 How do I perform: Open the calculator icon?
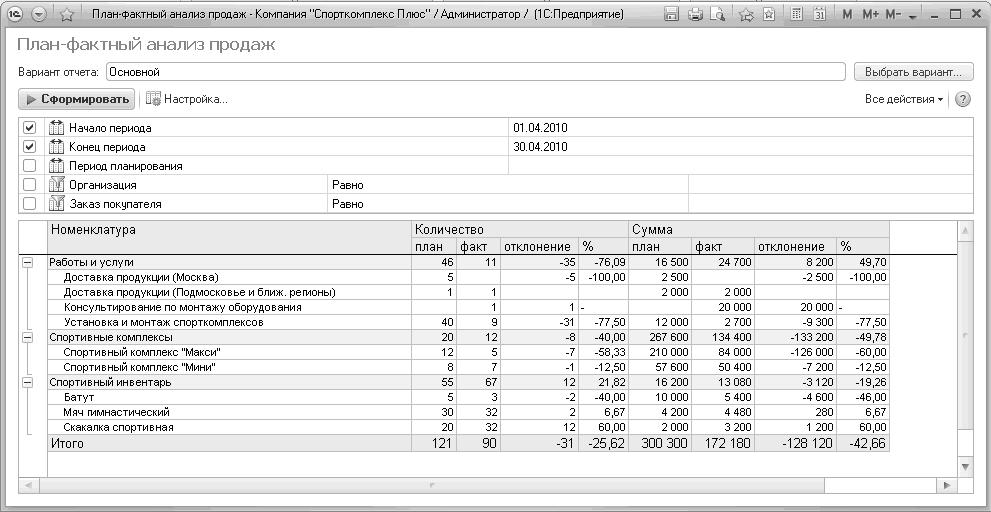click(x=797, y=14)
